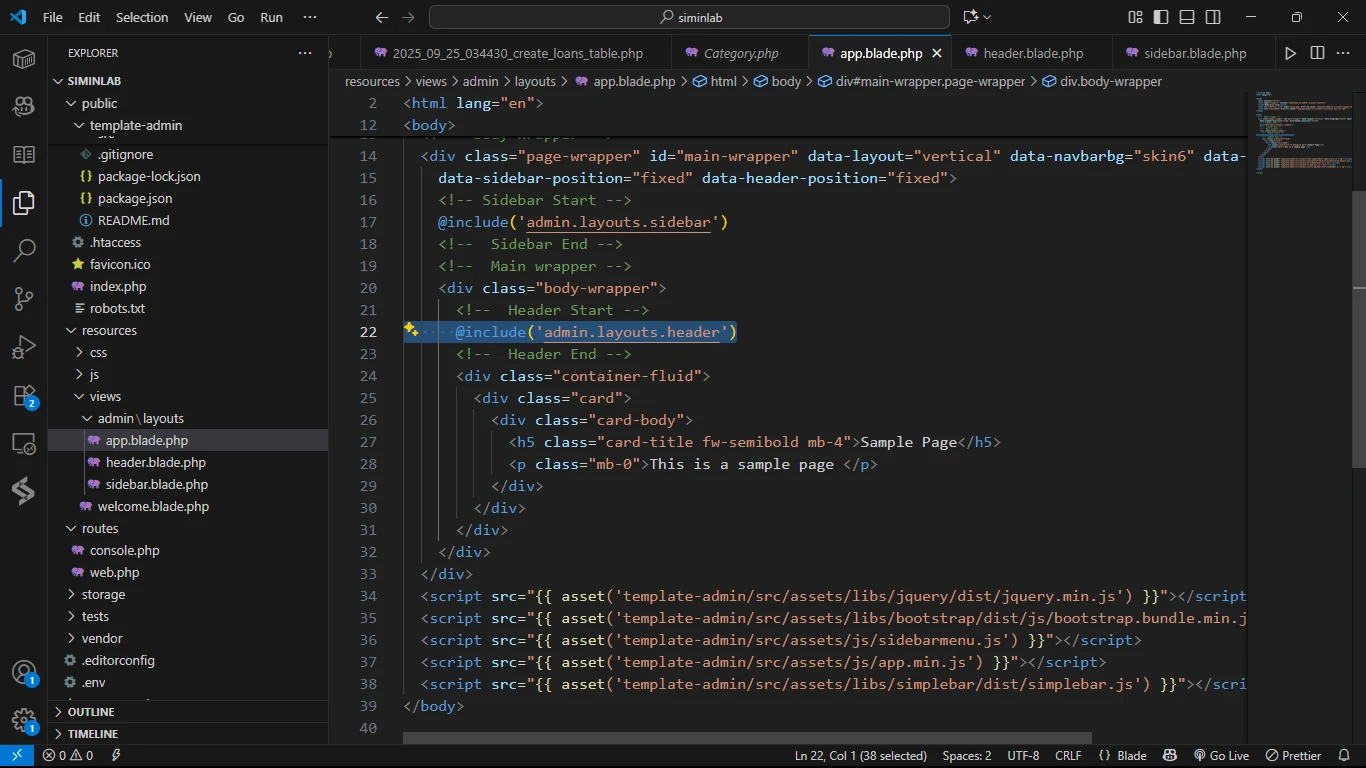
Task: Open the Selection menu
Action: pos(142,17)
